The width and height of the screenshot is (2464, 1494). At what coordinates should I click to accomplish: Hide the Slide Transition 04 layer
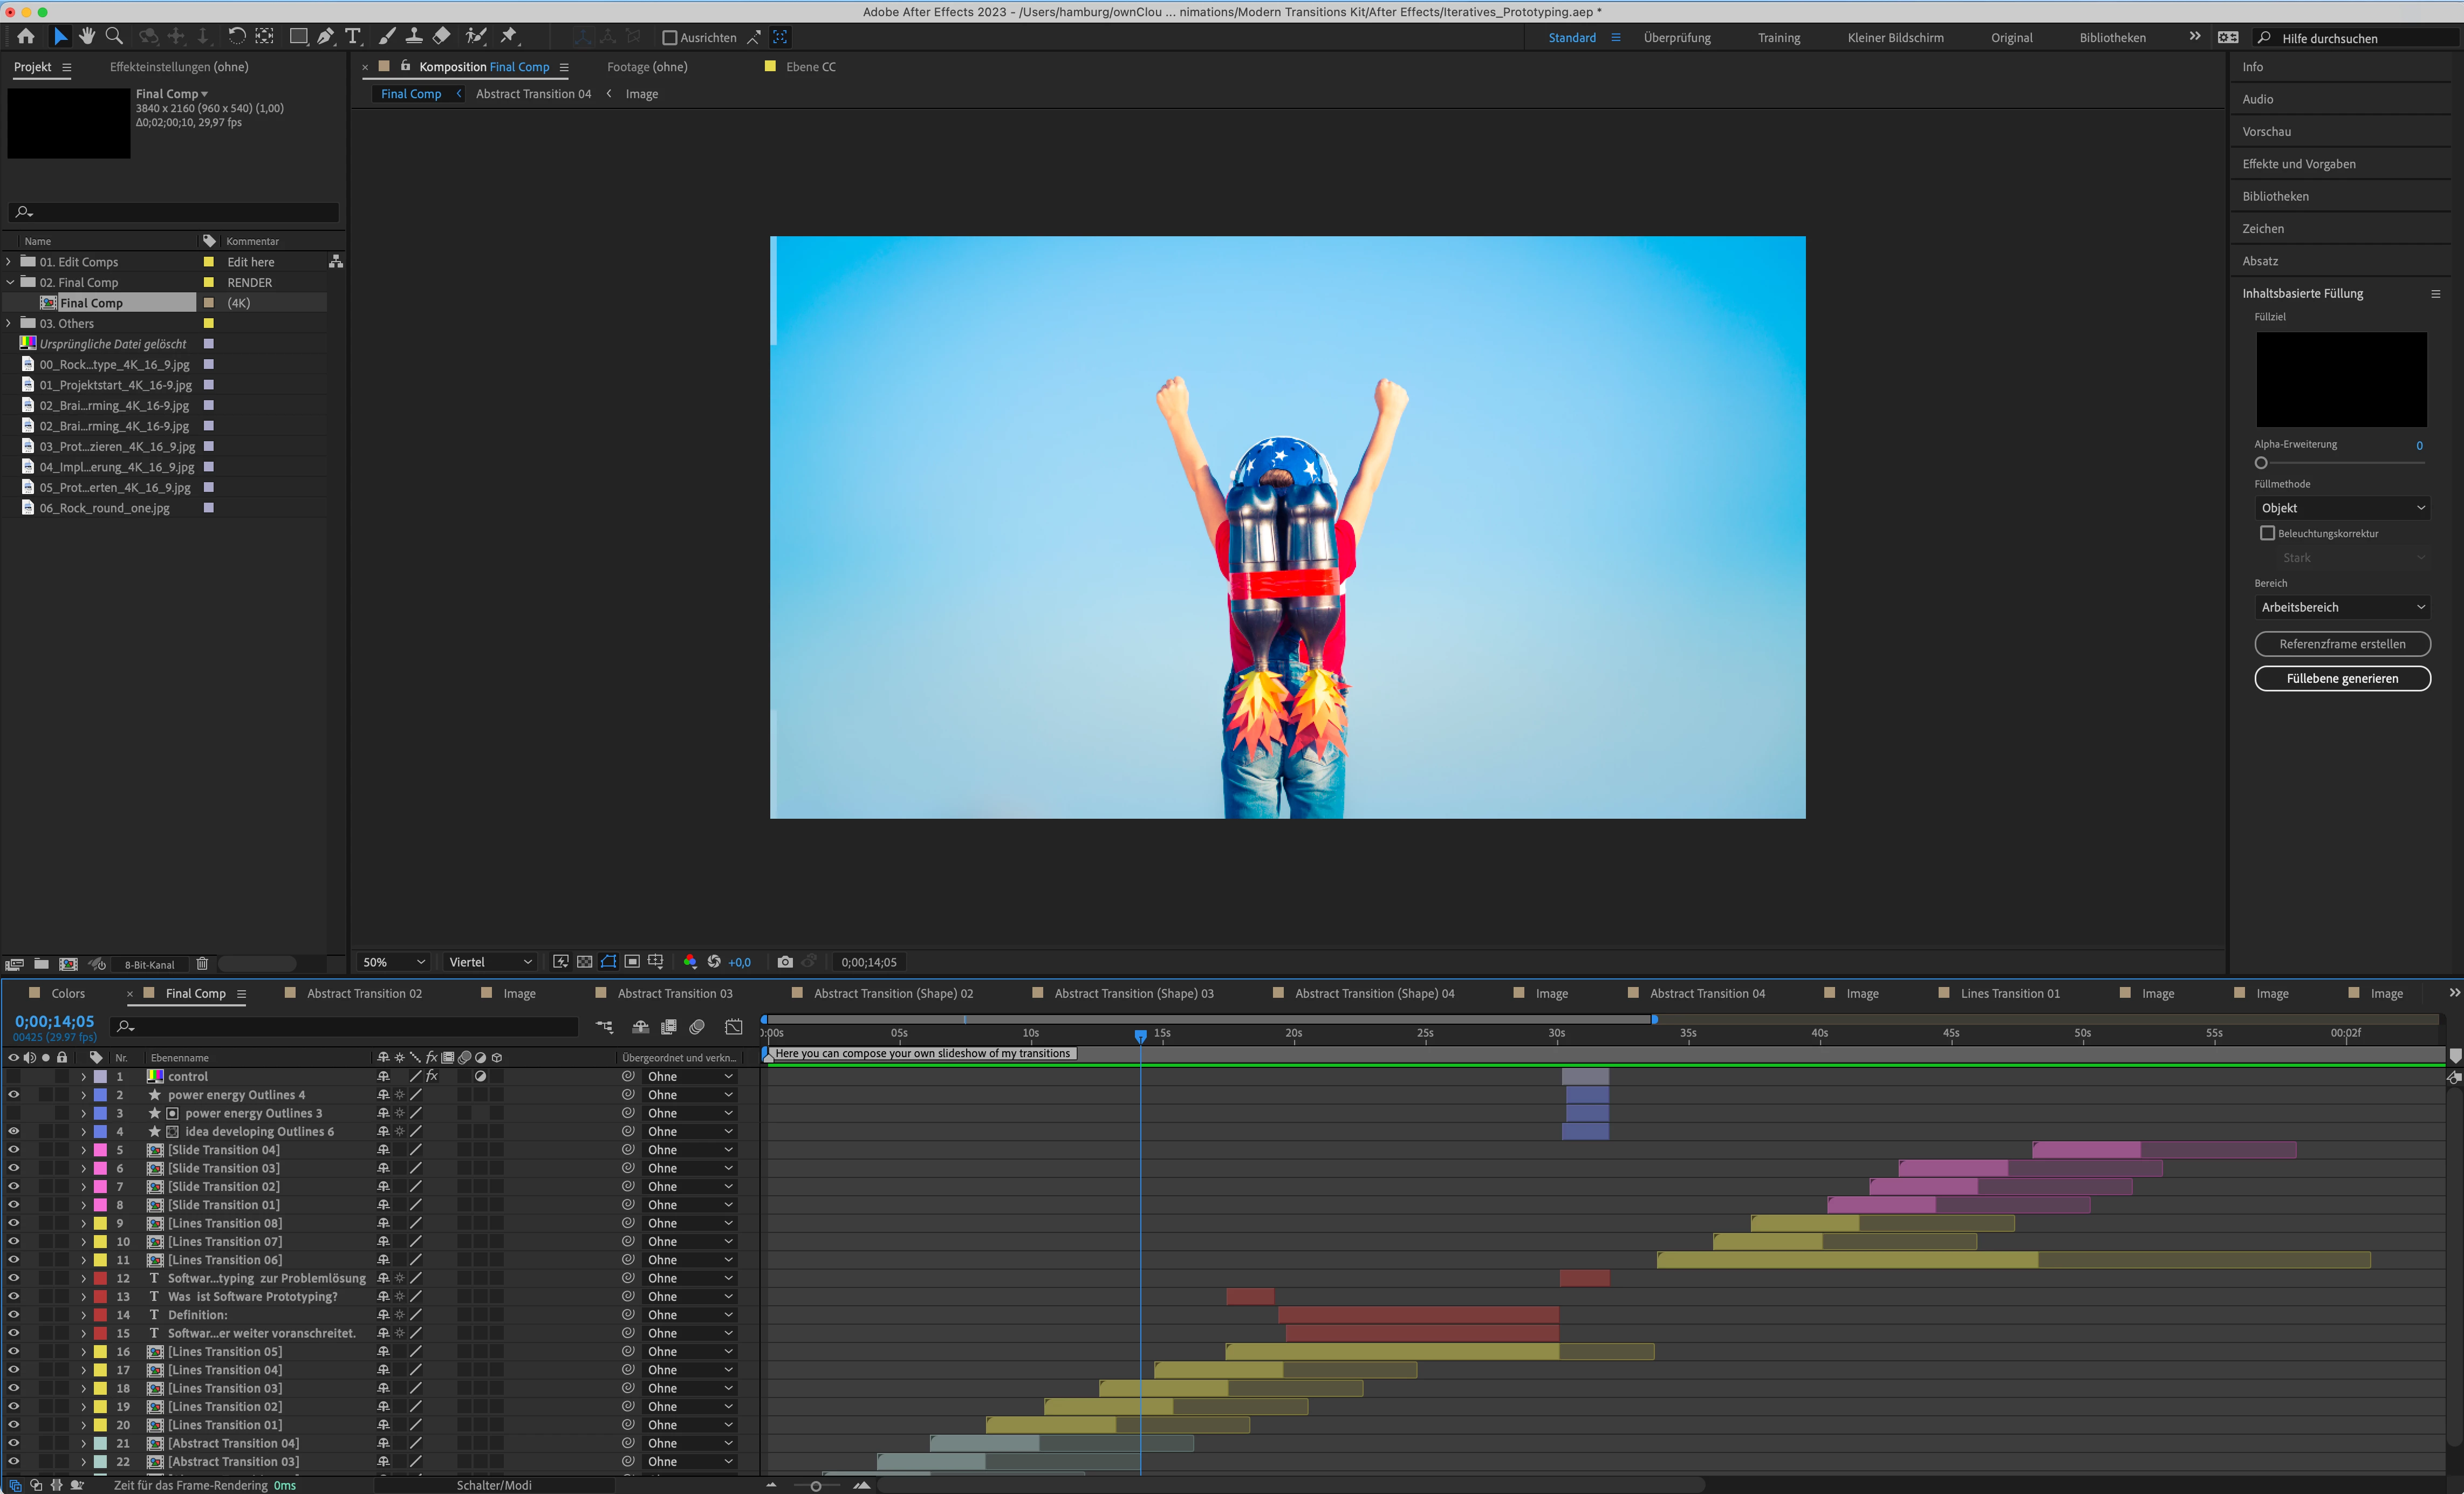[x=14, y=1150]
